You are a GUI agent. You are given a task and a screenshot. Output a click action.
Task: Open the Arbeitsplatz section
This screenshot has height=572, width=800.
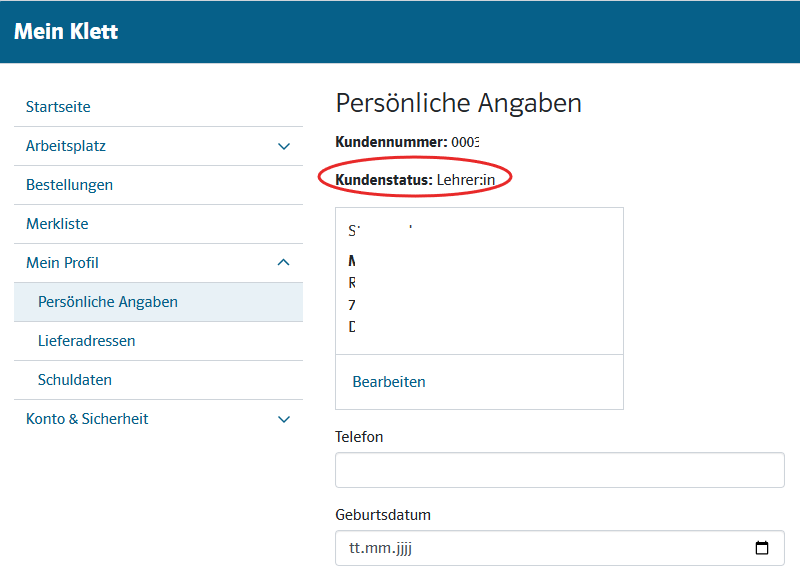click(66, 146)
